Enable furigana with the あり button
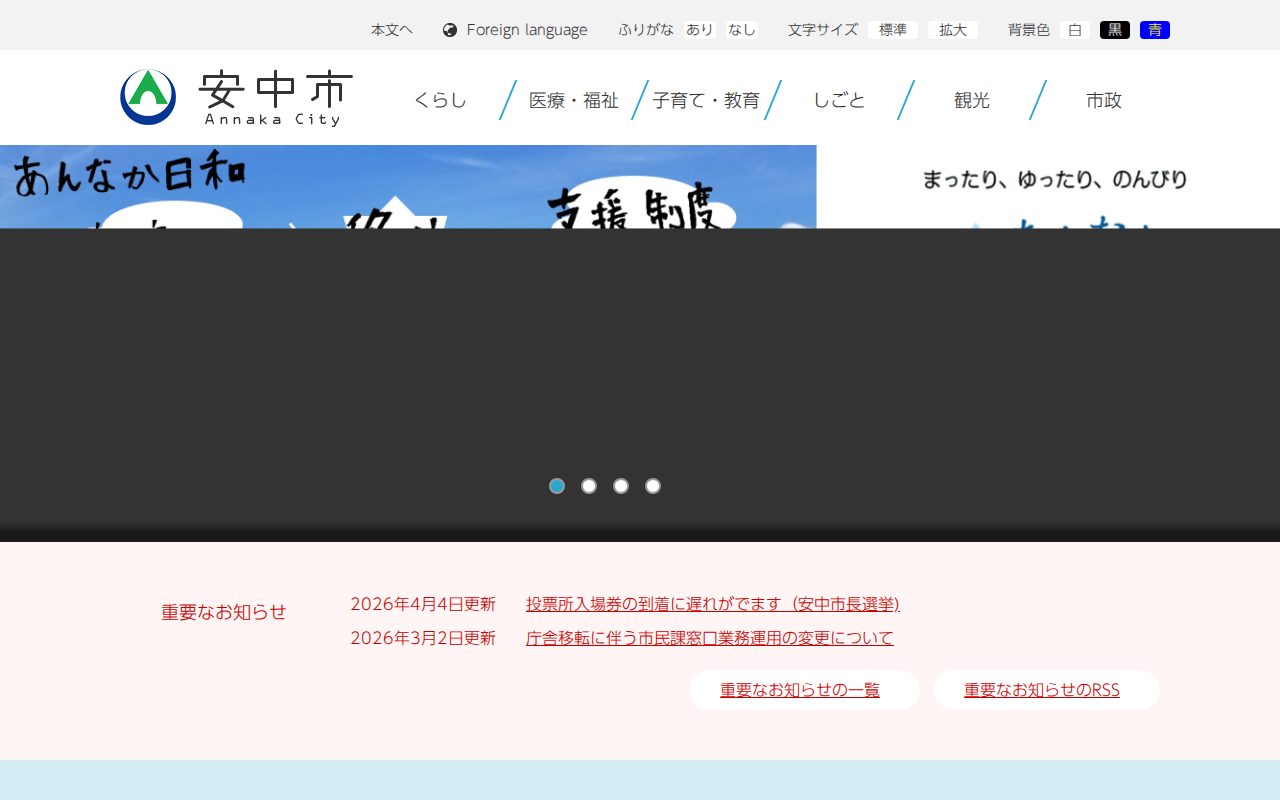Image resolution: width=1280 pixels, height=800 pixels. (x=699, y=29)
